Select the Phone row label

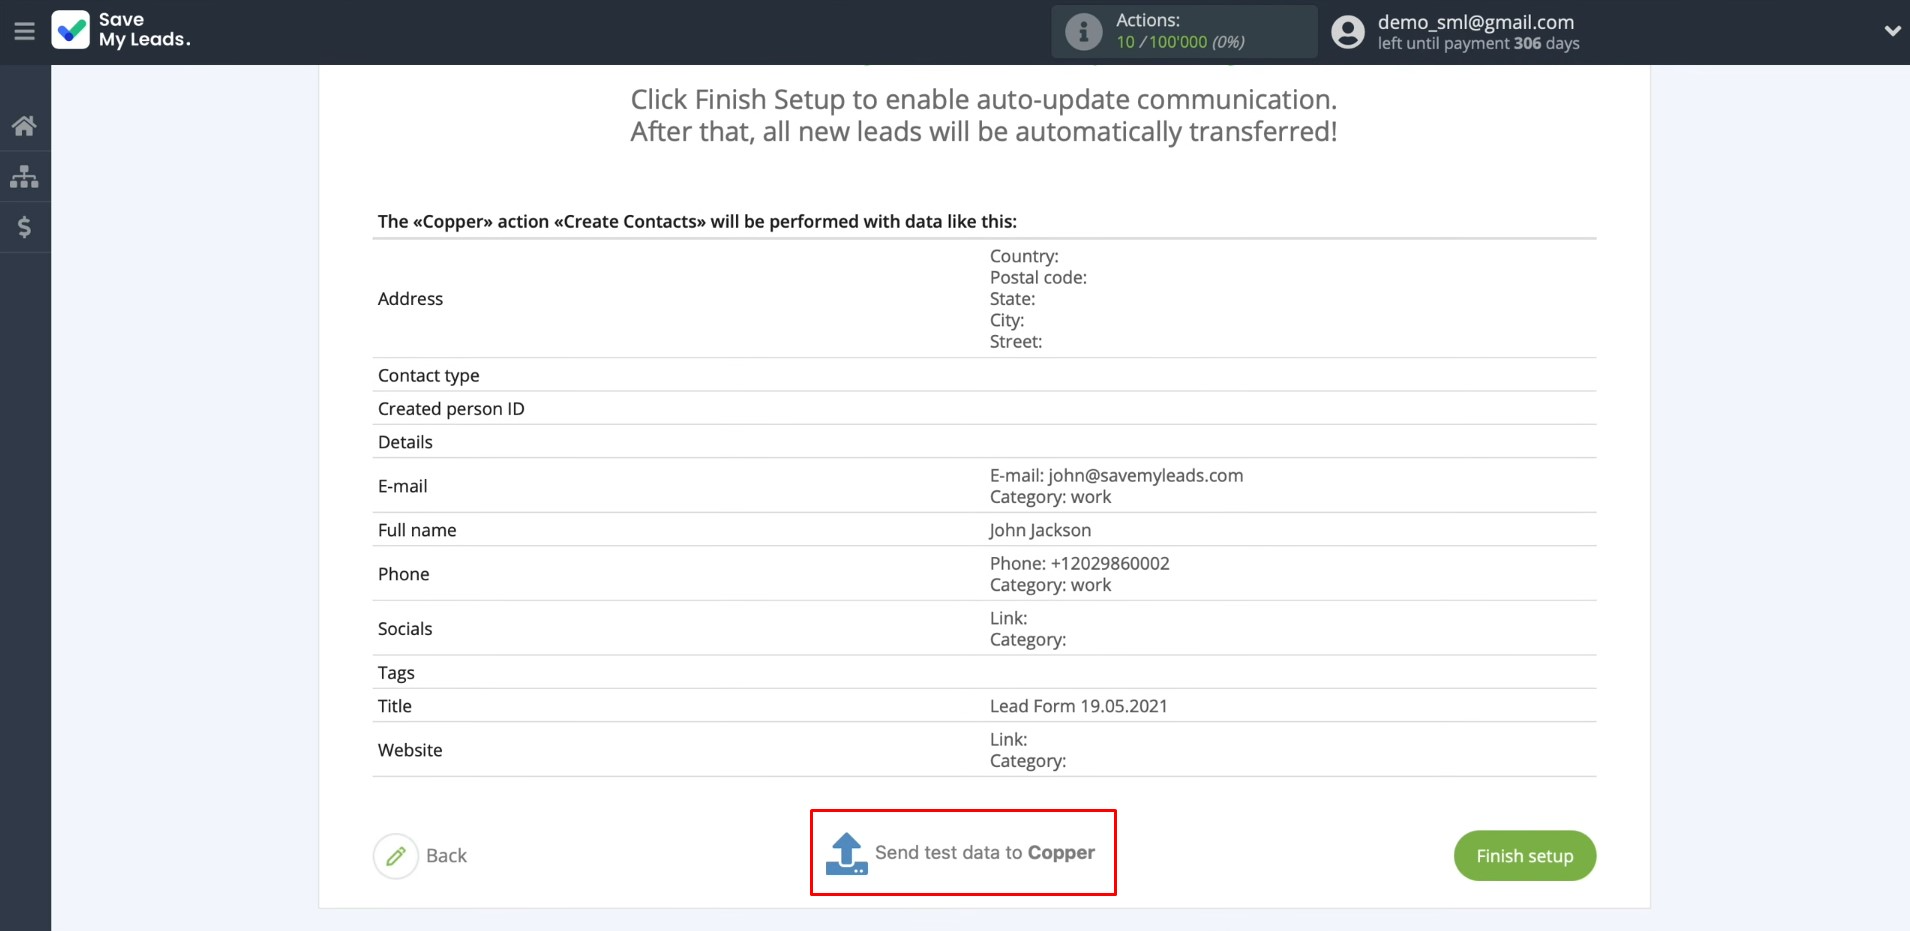[x=403, y=574]
